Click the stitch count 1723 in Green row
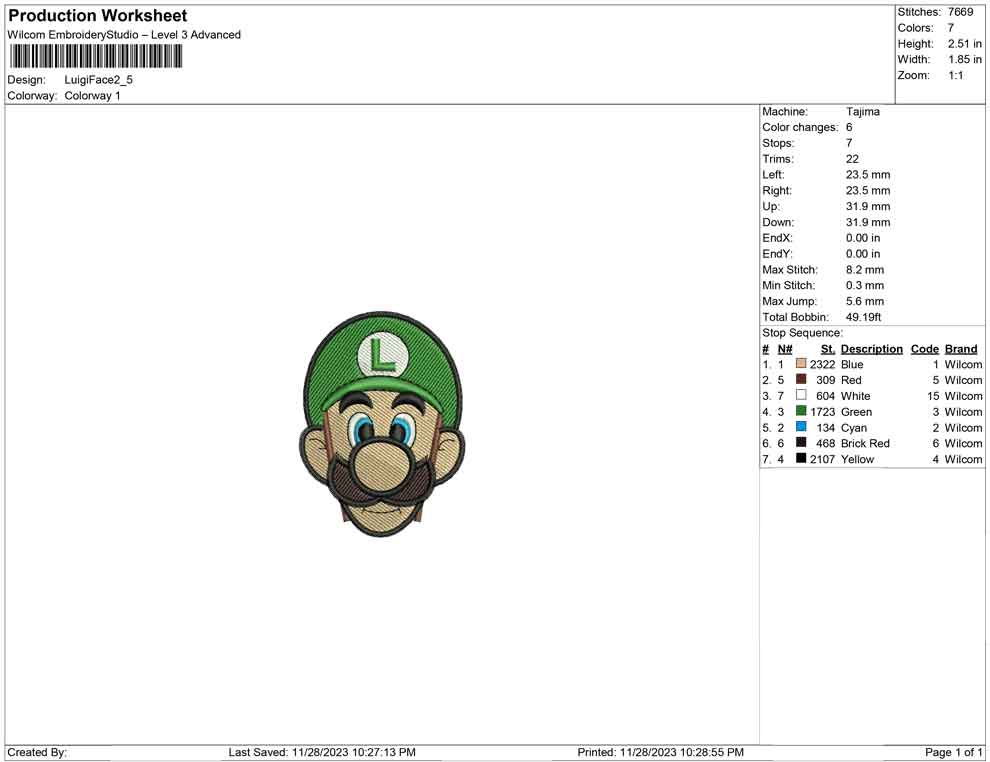Image resolution: width=990 pixels, height=762 pixels. pos(823,412)
